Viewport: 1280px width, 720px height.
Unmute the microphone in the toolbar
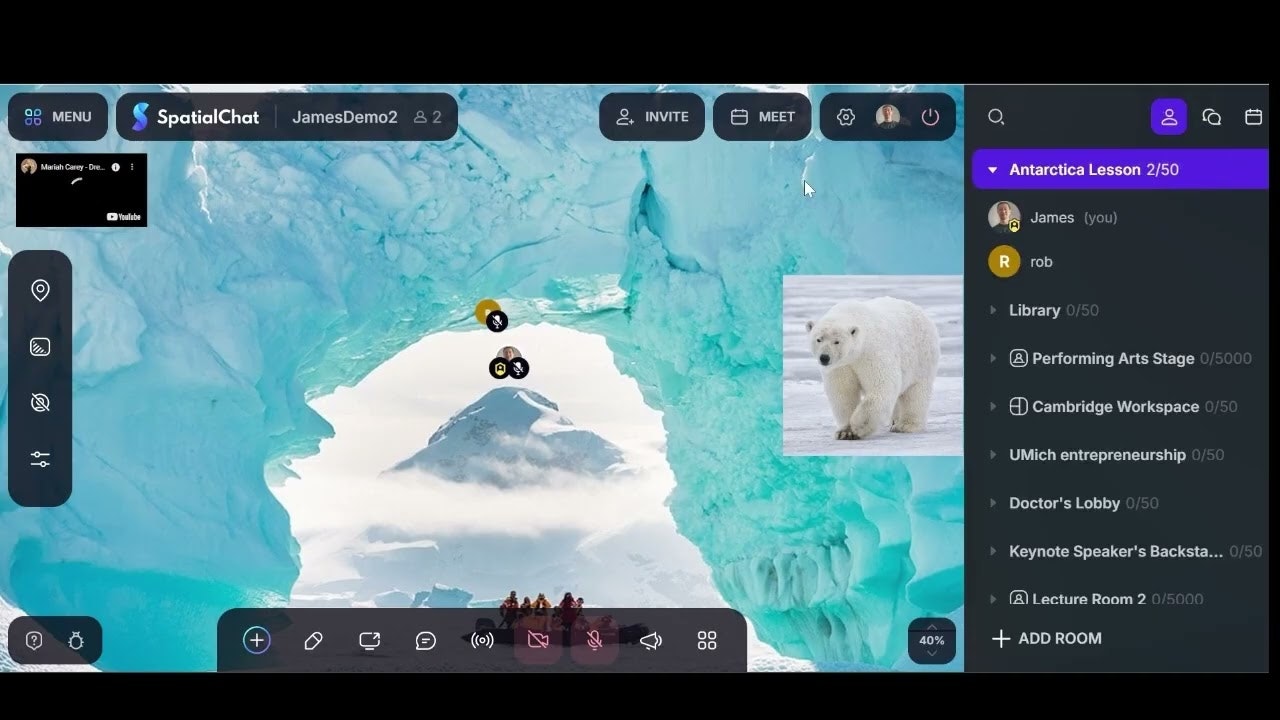tap(593, 640)
